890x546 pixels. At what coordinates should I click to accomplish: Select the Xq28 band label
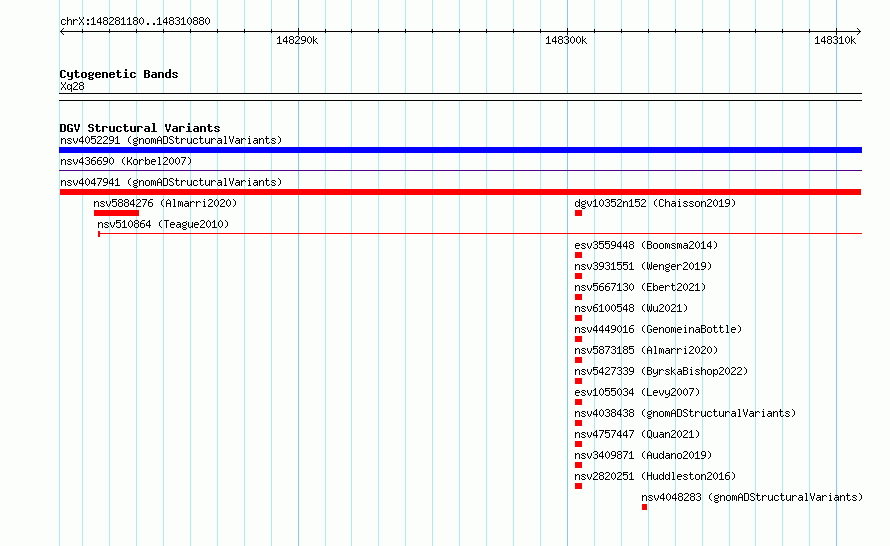tap(72, 86)
